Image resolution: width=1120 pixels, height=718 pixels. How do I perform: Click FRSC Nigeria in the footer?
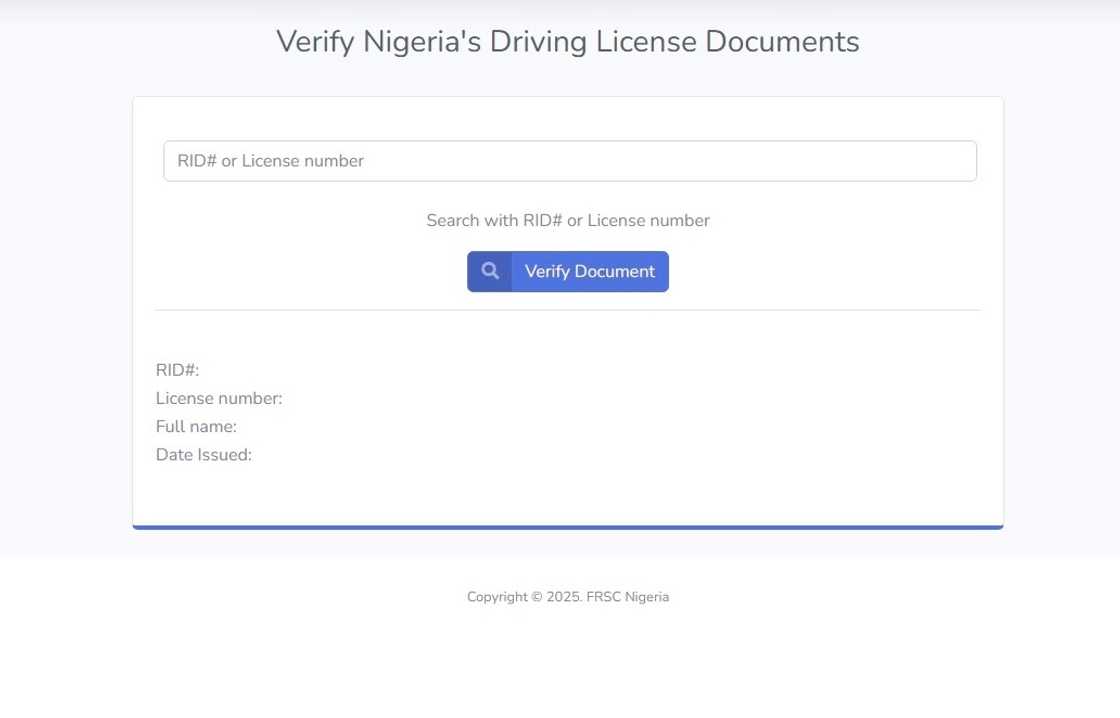click(x=628, y=597)
